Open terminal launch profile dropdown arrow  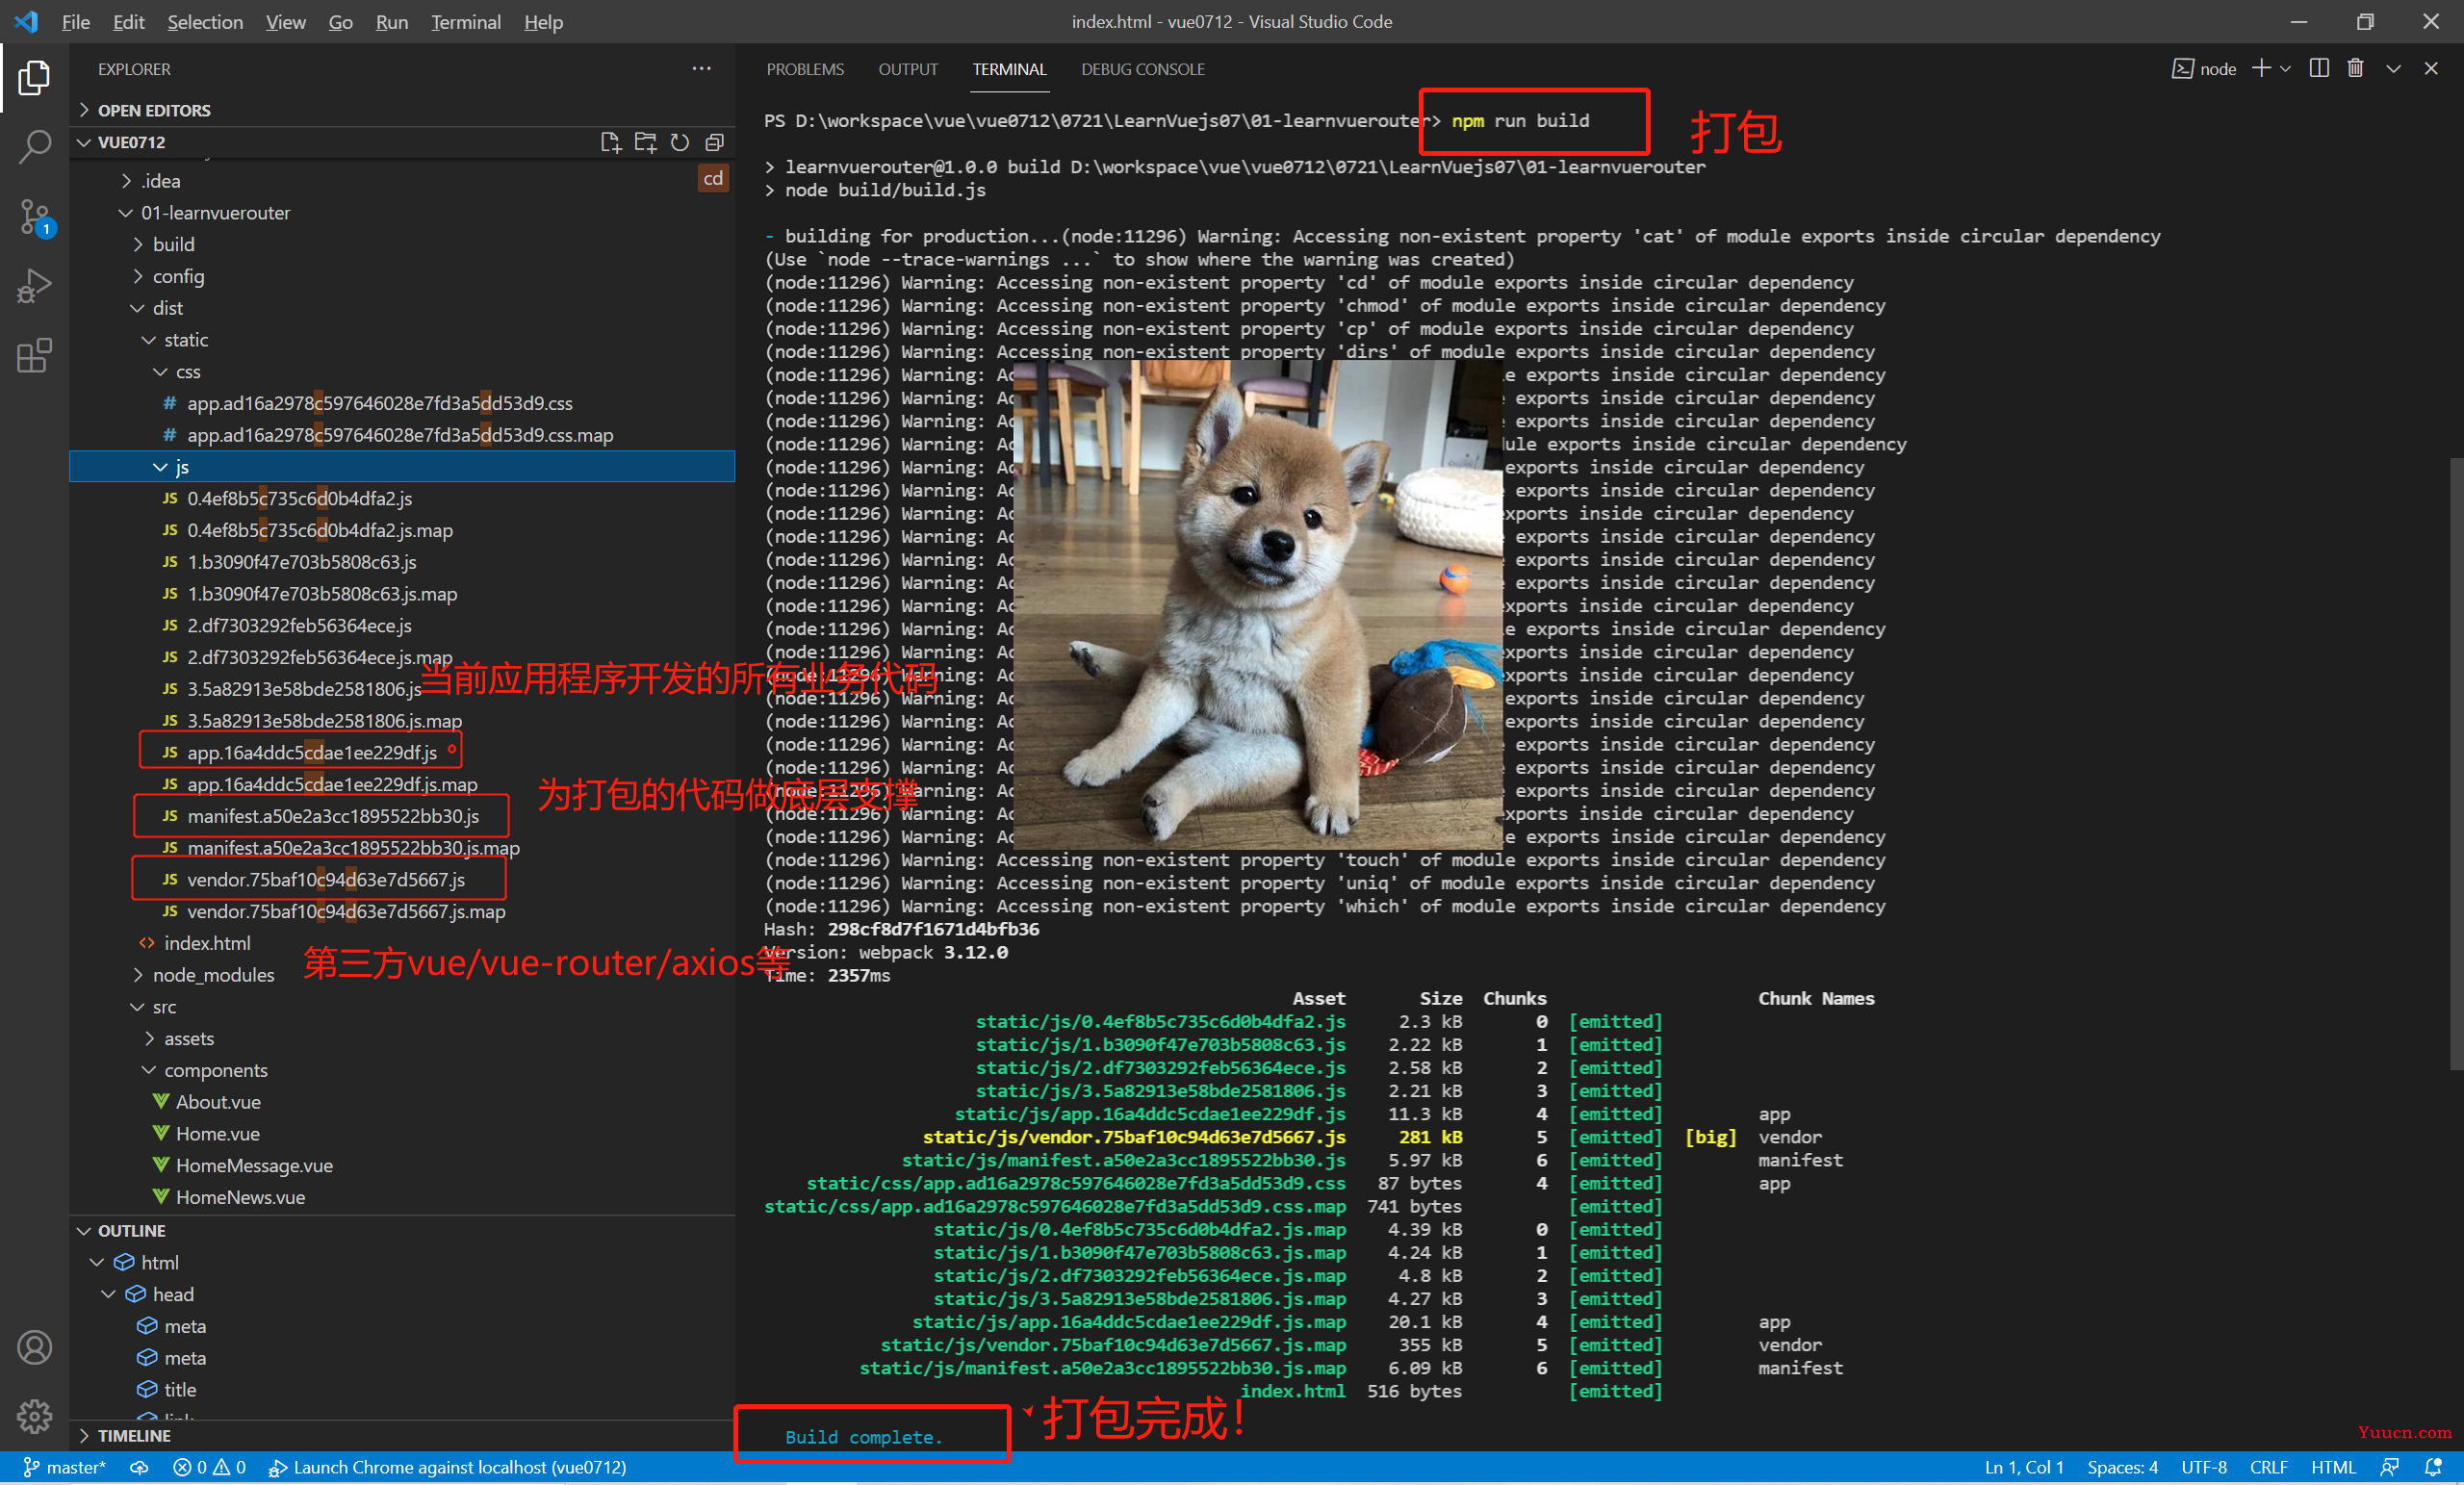[x=2285, y=68]
